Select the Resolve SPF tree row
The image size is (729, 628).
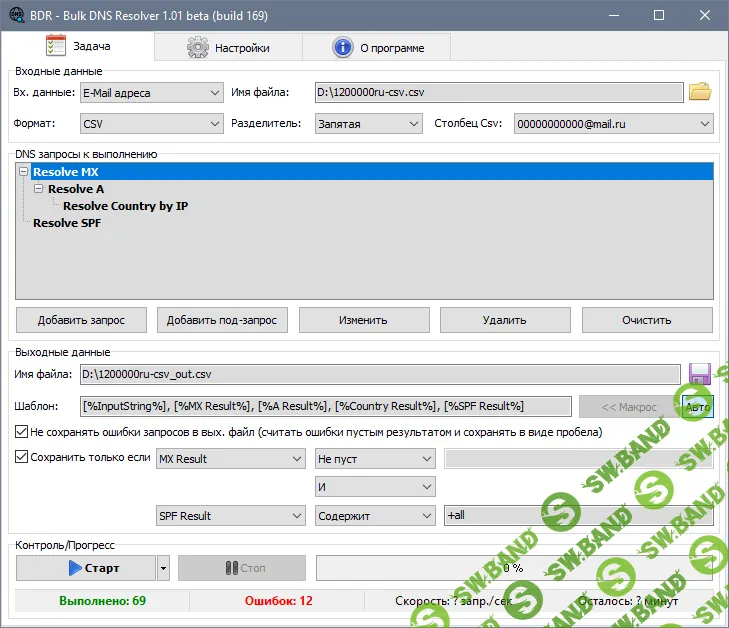coord(67,223)
